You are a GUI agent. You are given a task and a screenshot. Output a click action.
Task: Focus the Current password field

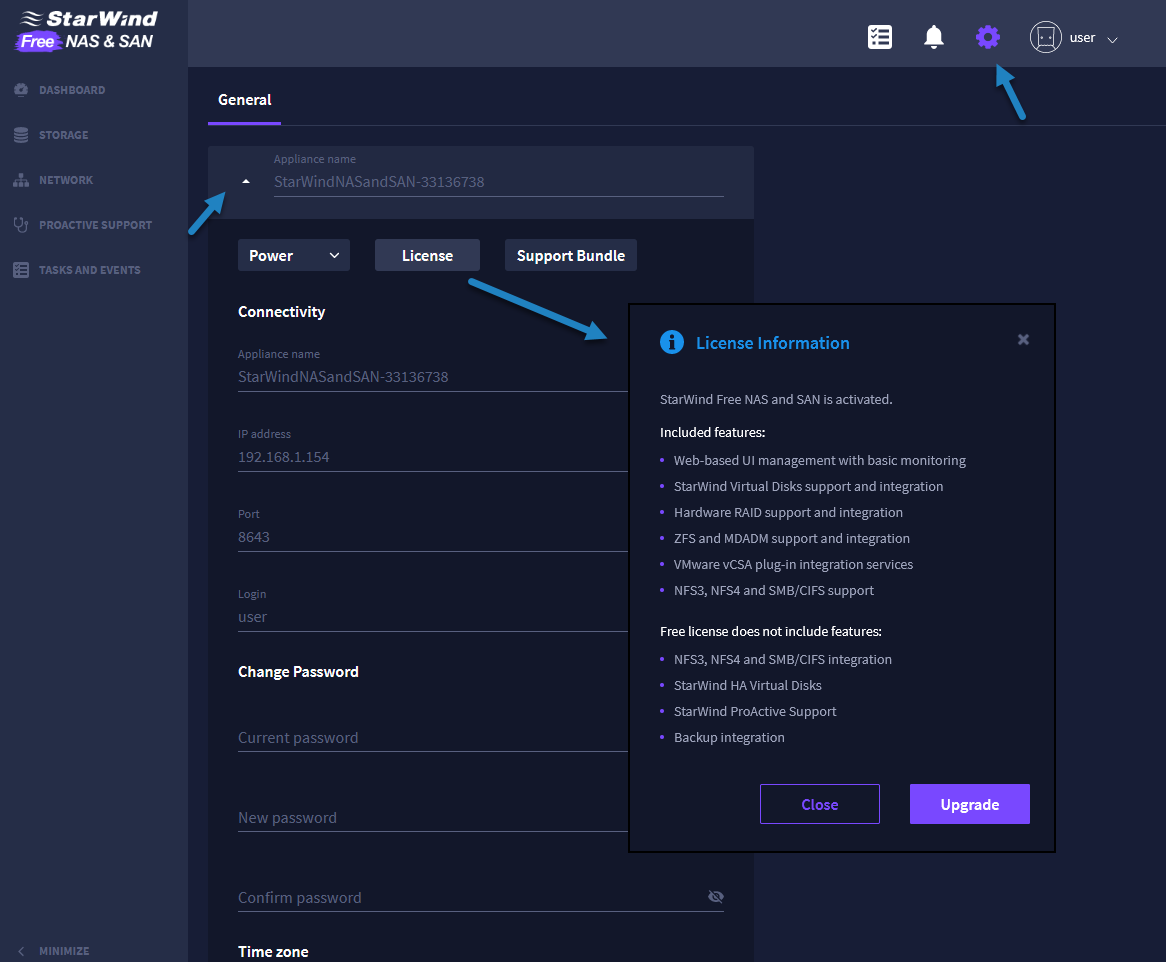tap(433, 737)
